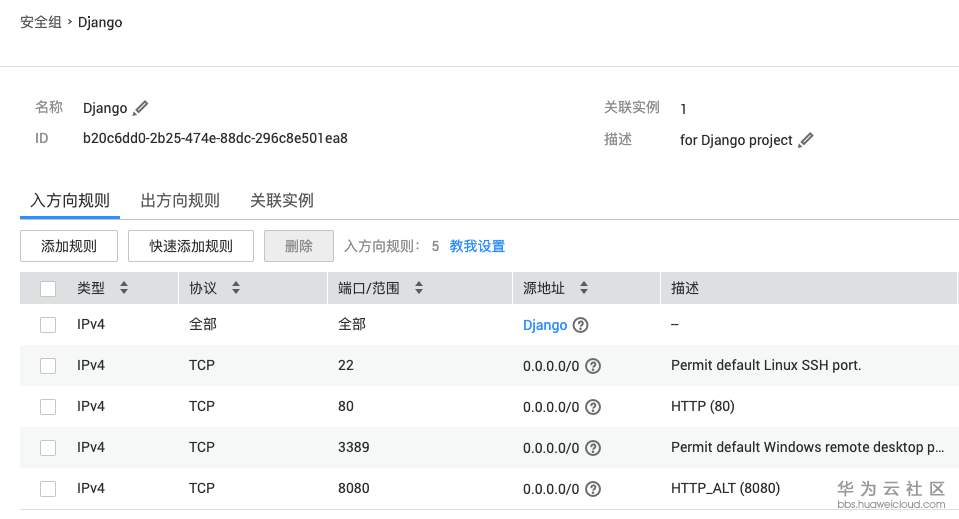959x519 pixels.
Task: Click help icon for port 3389 source
Action: [x=593, y=448]
